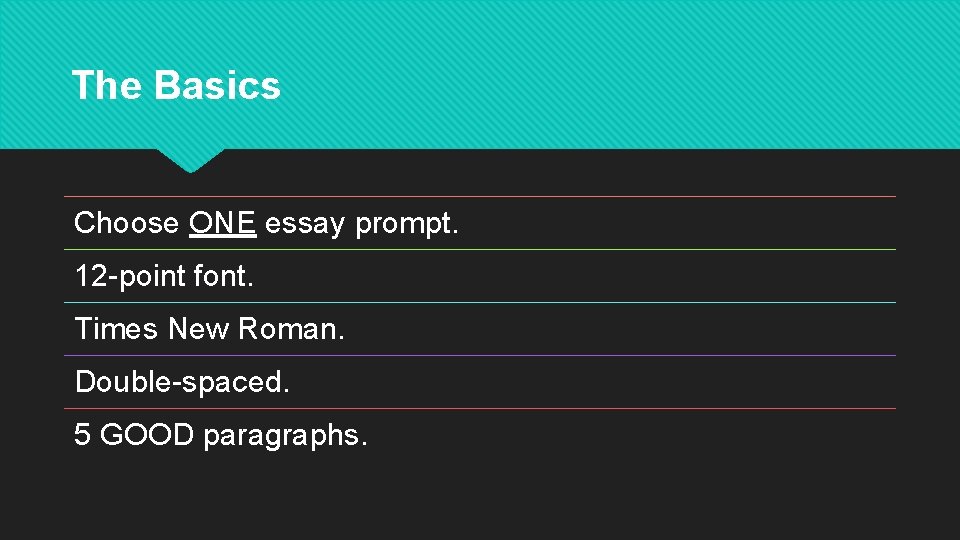Click the red divider above 5 GOOD paragraphs
The image size is (960, 540).
(x=480, y=408)
